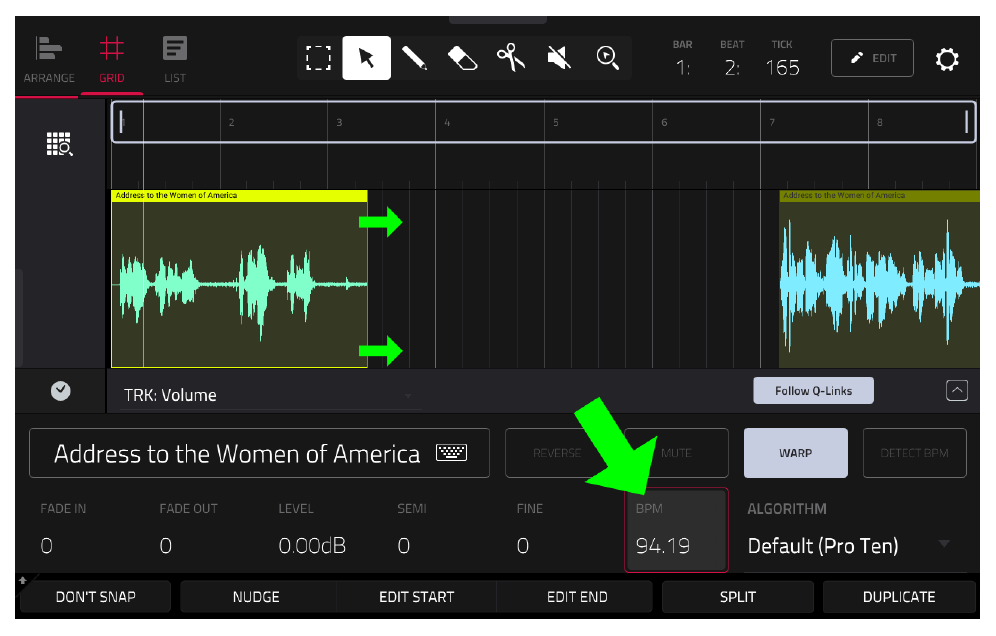Select the Fade In value
The width and height of the screenshot is (996, 636).
(x=46, y=546)
